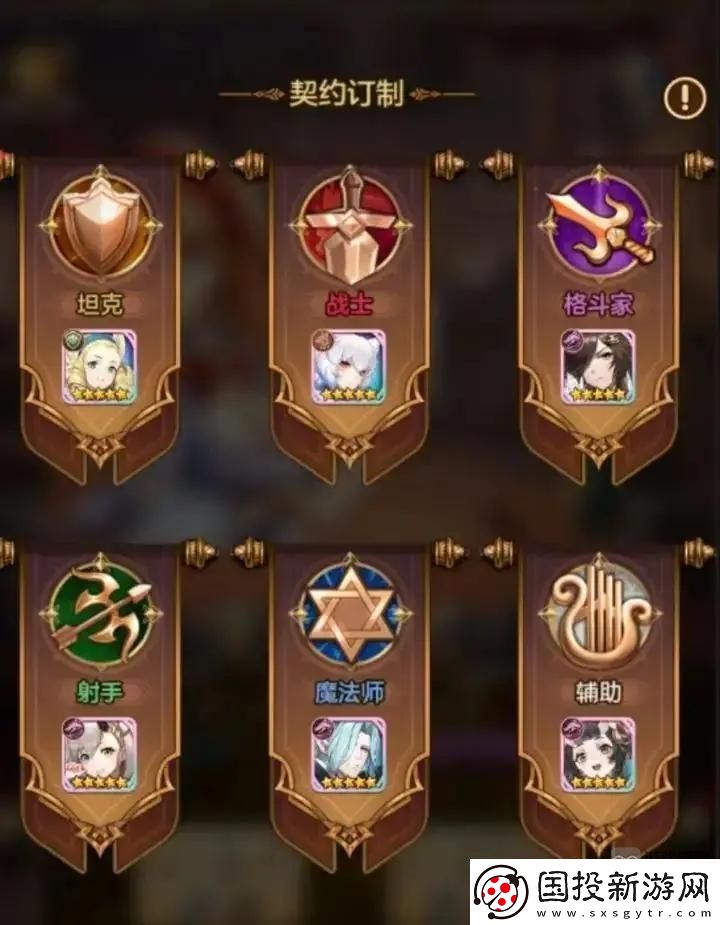The width and height of the screenshot is (720, 925).
Task: Select the purple 格斗家 label
Action: tap(598, 304)
